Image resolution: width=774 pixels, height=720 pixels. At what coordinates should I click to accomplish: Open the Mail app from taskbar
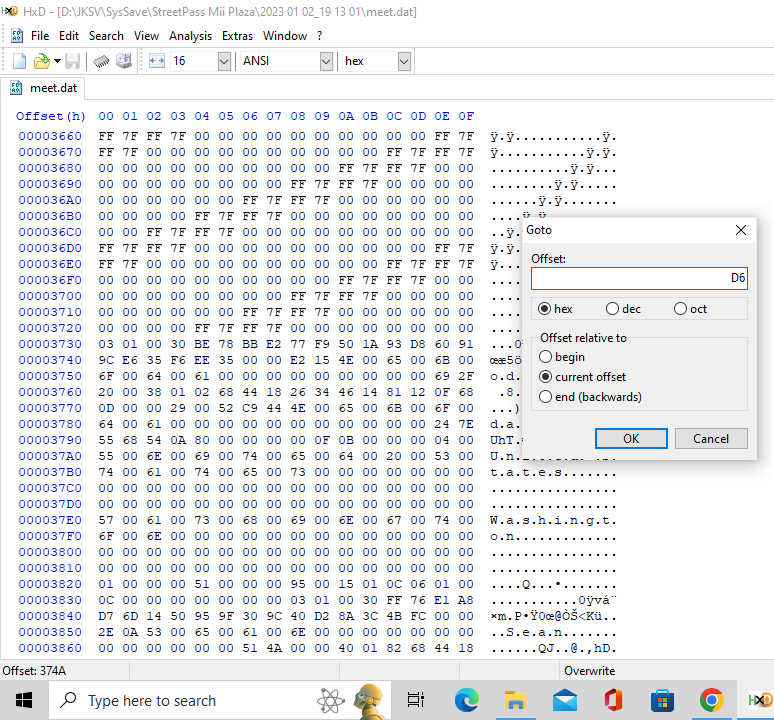pos(565,700)
